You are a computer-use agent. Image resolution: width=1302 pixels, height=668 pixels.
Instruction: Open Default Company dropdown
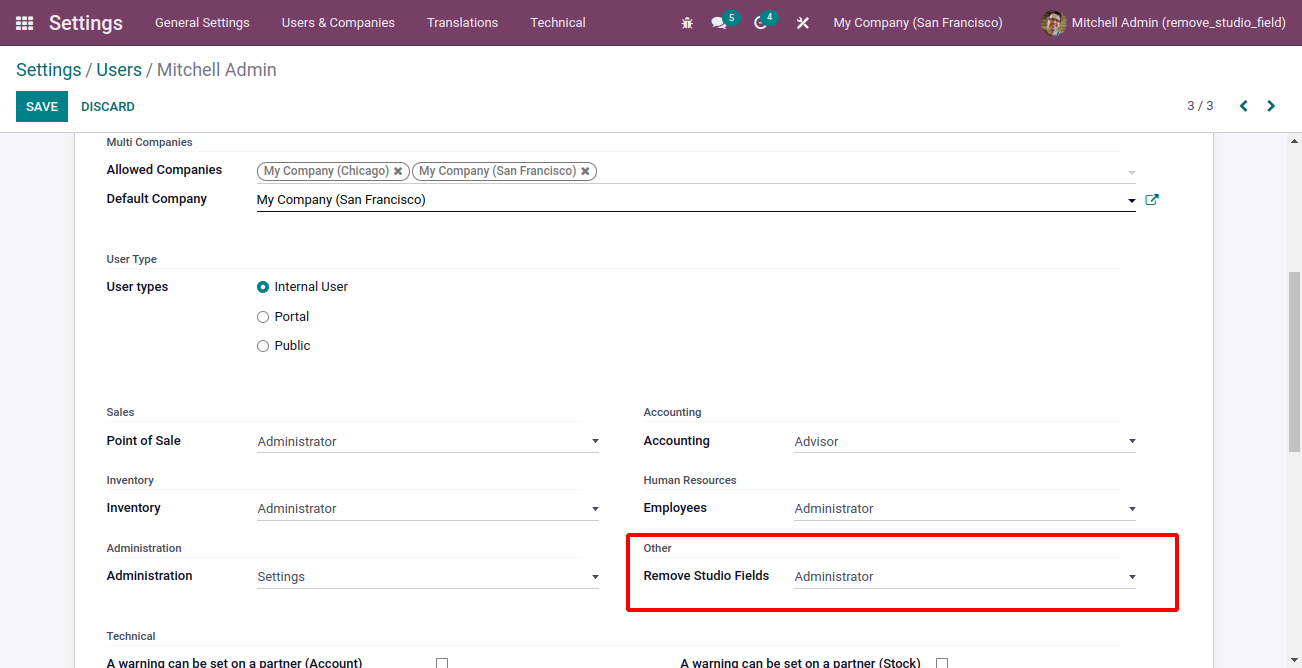point(696,200)
